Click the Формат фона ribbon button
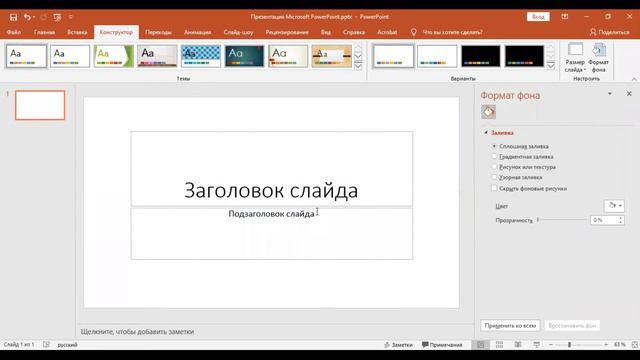Image resolution: width=640 pixels, height=360 pixels. click(x=598, y=58)
